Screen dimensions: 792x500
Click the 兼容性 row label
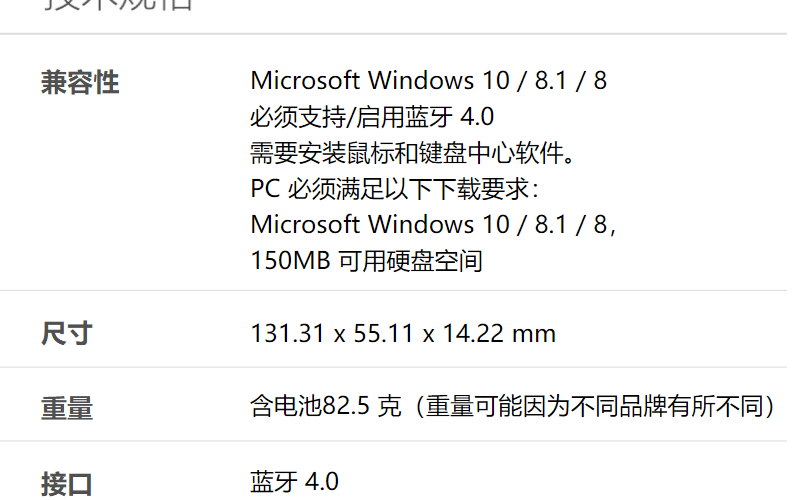point(80,82)
